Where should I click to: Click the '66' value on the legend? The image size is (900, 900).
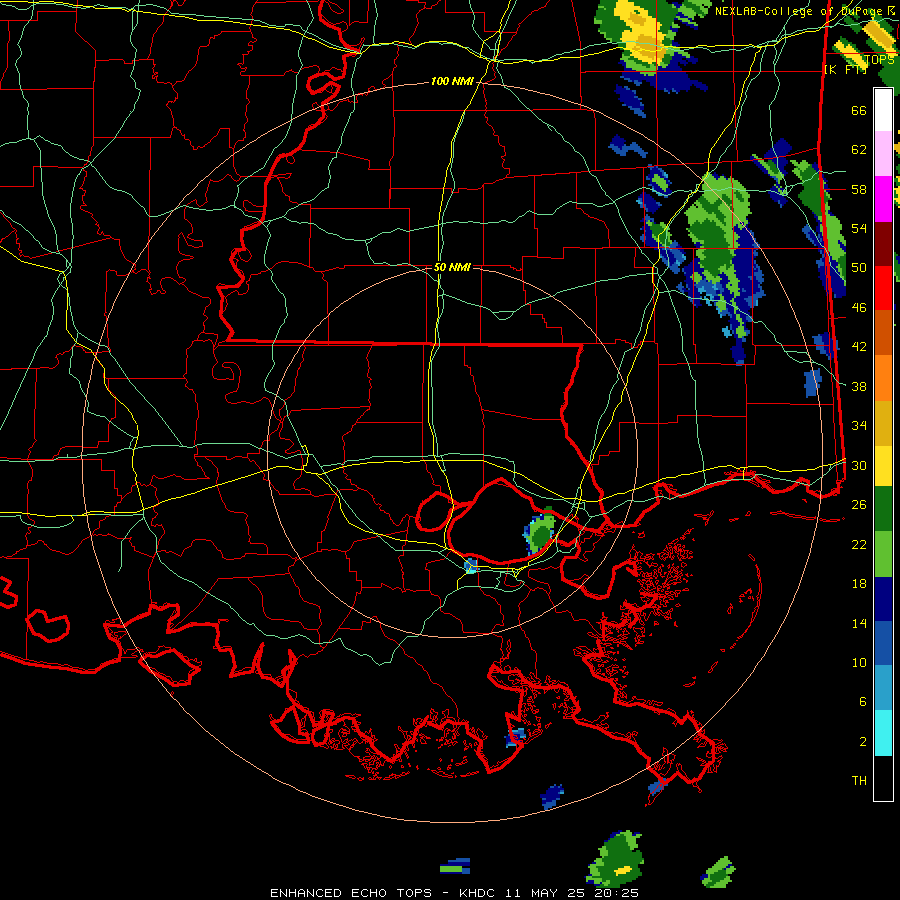(859, 110)
